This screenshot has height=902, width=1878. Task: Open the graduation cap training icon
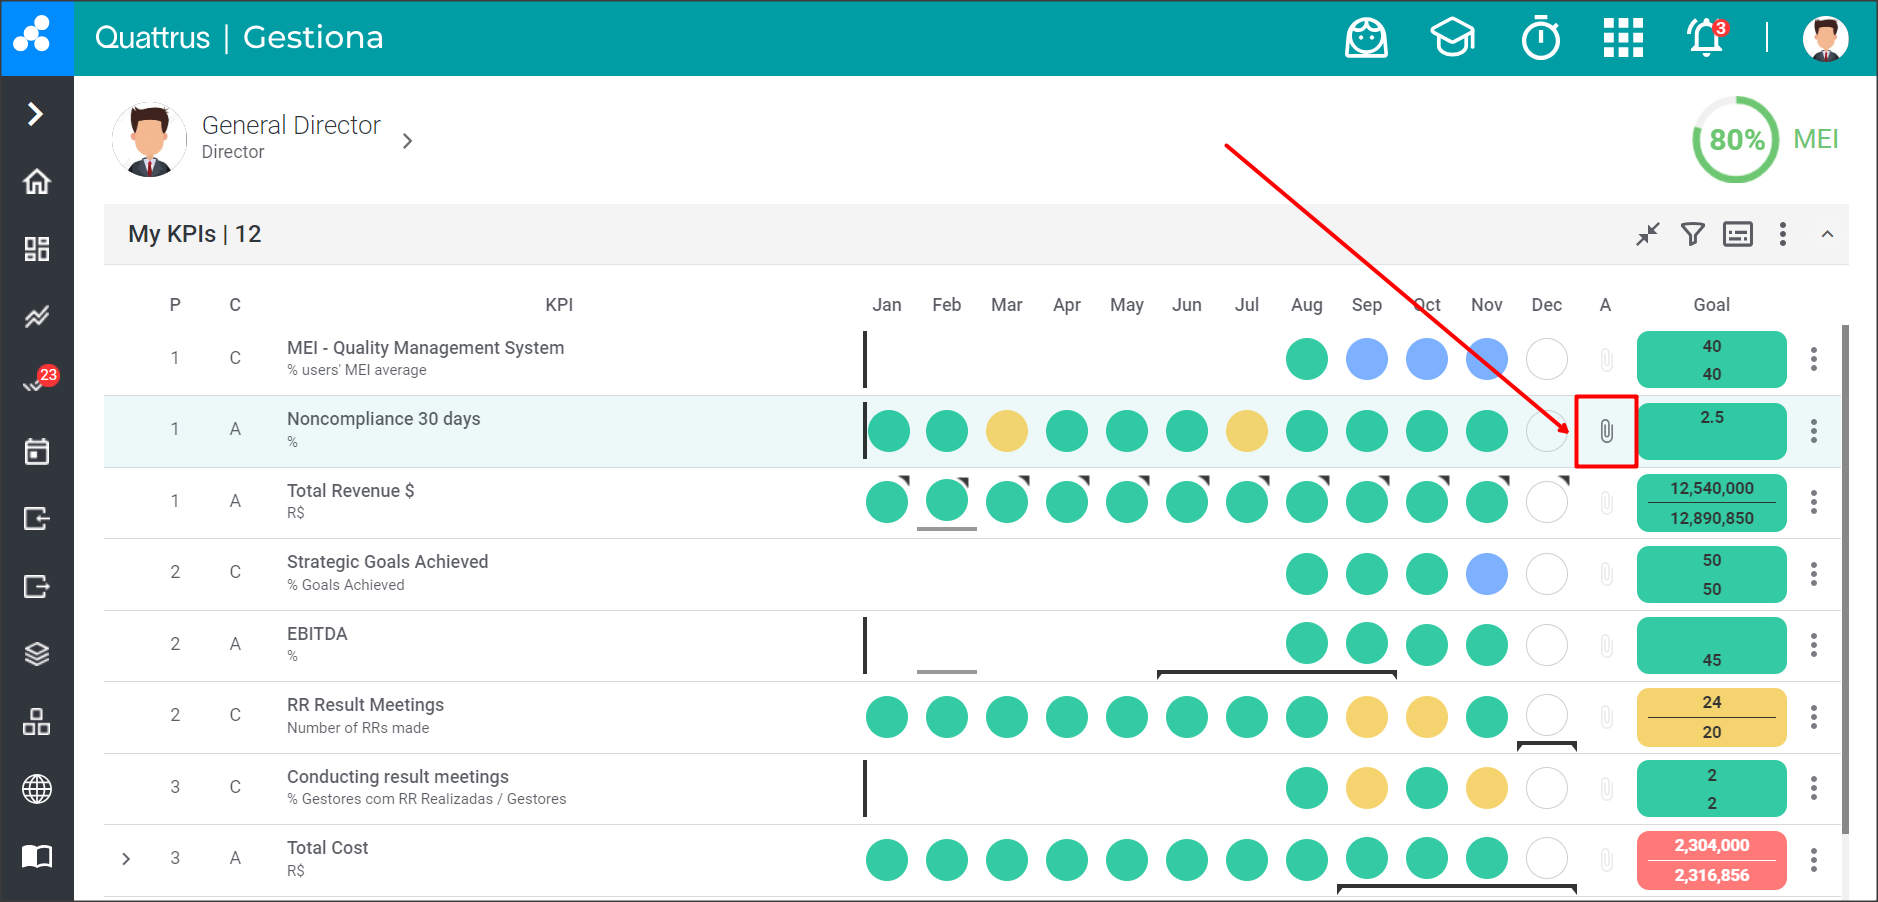(x=1452, y=38)
